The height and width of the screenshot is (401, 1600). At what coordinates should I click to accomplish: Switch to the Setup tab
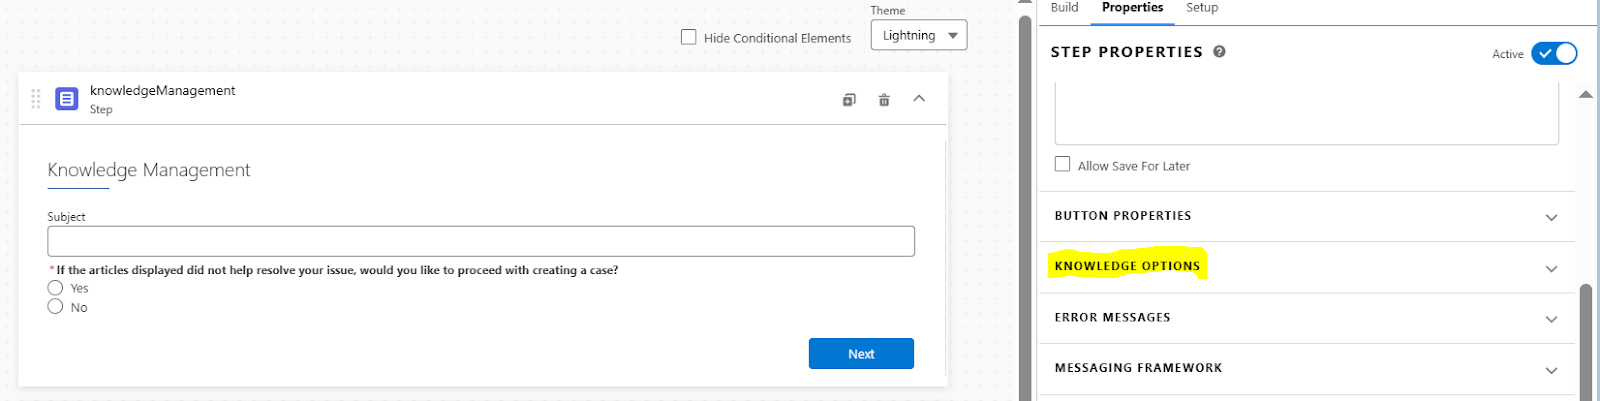click(x=1202, y=8)
